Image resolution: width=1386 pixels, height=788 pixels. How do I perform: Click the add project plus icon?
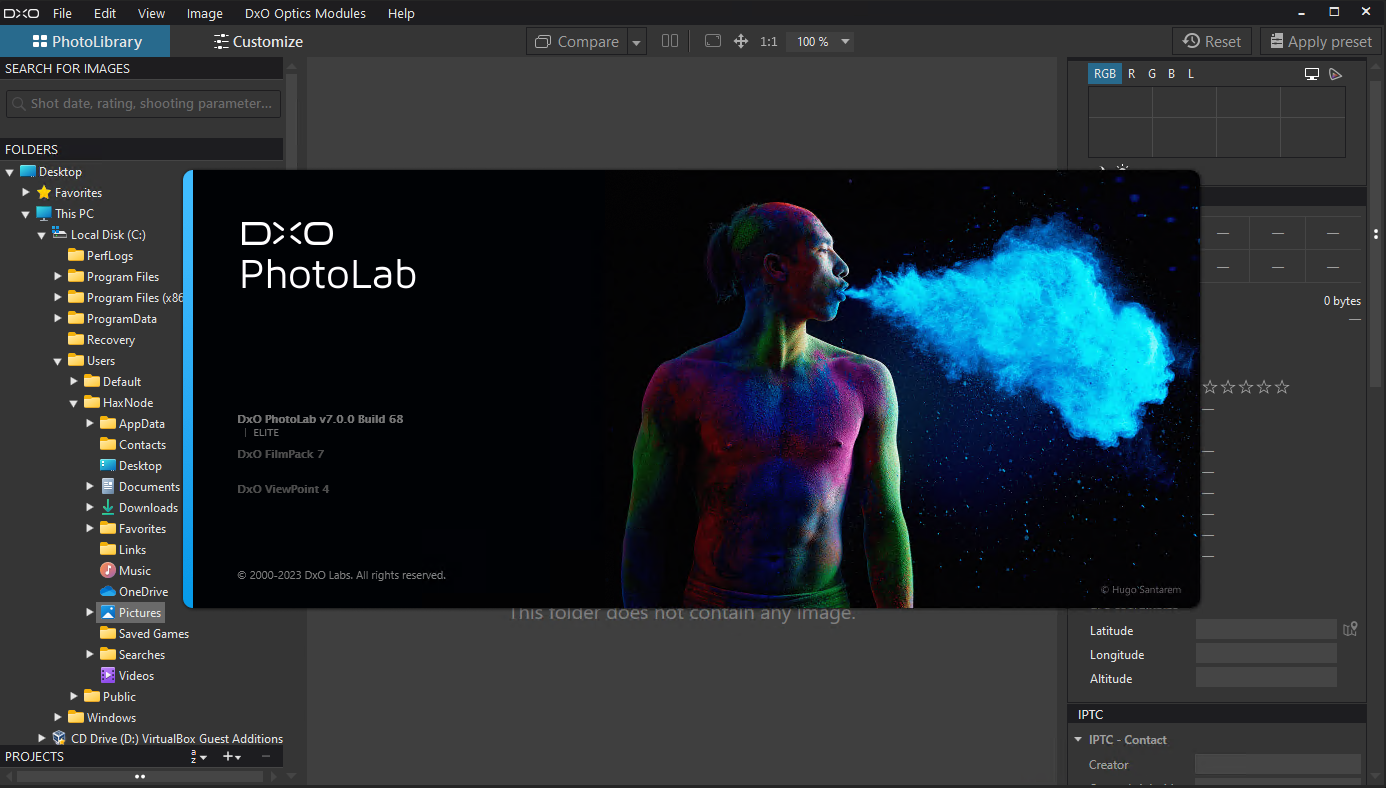pyautogui.click(x=231, y=757)
